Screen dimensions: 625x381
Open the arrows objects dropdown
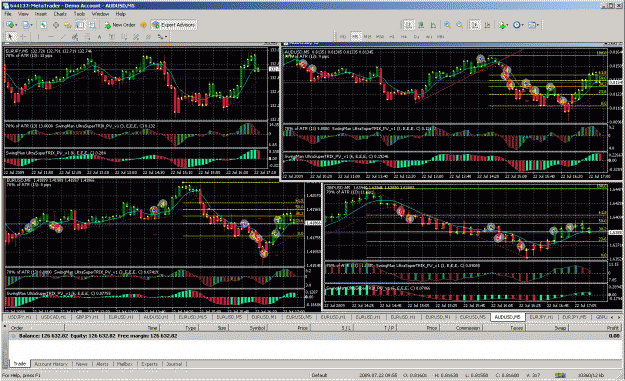click(162, 37)
